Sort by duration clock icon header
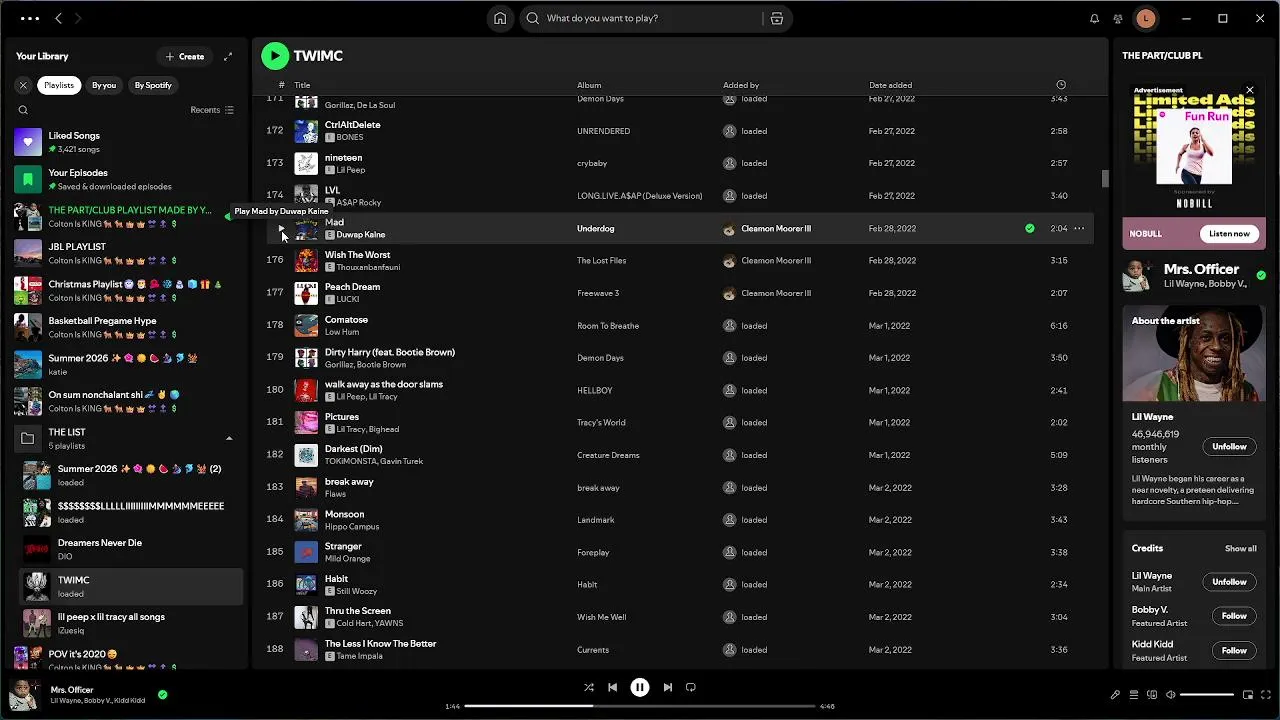 point(1061,85)
